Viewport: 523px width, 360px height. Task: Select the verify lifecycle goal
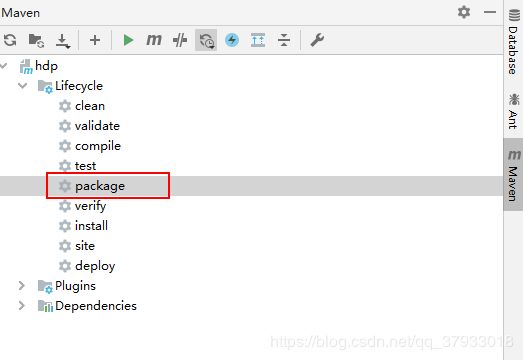click(90, 206)
